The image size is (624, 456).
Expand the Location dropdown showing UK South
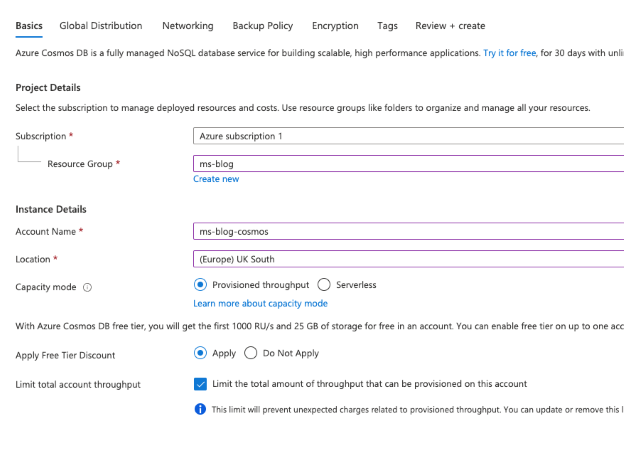click(x=408, y=259)
